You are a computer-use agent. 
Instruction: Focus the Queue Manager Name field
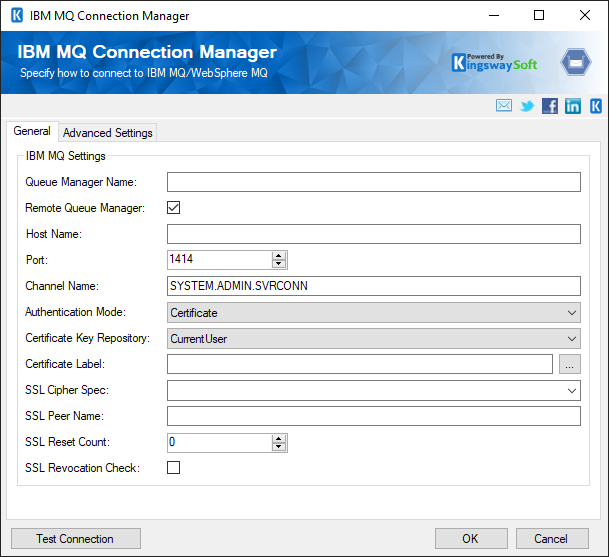click(374, 182)
